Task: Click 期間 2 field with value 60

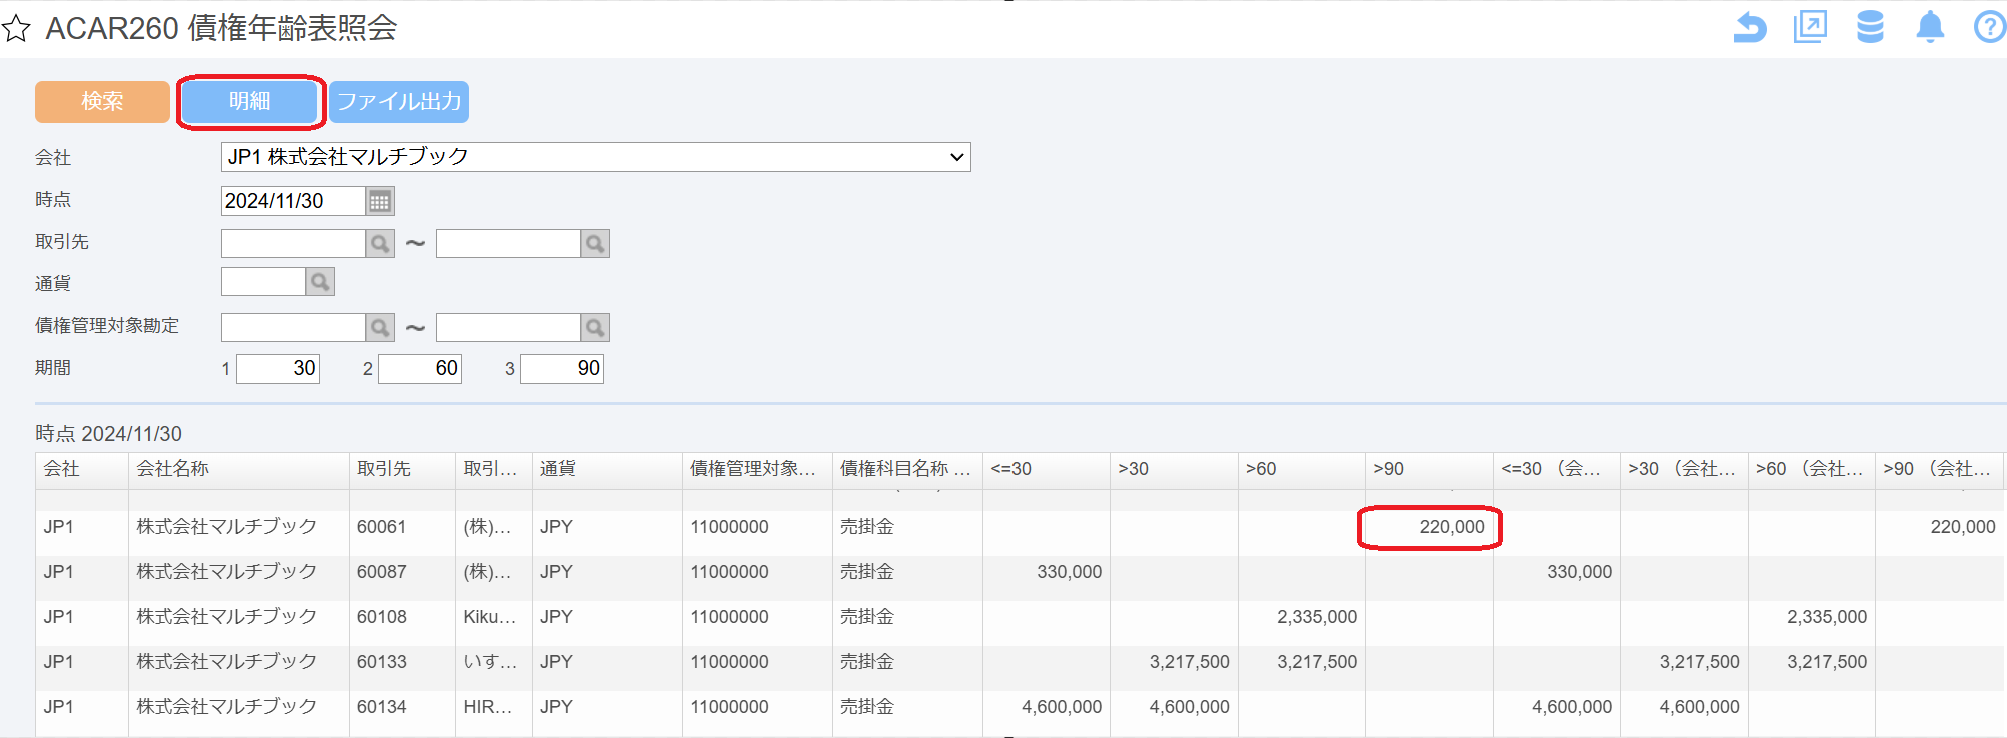Action: pos(420,369)
